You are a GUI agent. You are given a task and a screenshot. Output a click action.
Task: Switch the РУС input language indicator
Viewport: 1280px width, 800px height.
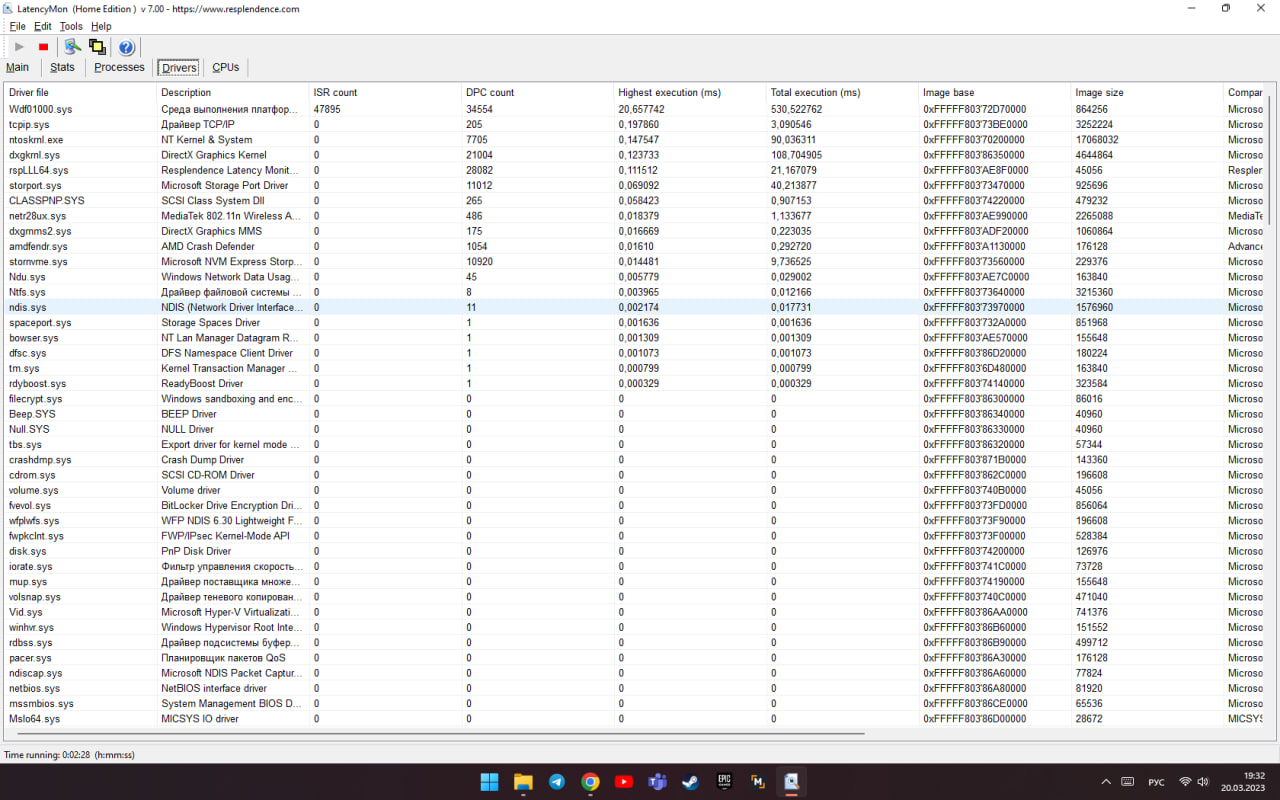click(x=1156, y=782)
